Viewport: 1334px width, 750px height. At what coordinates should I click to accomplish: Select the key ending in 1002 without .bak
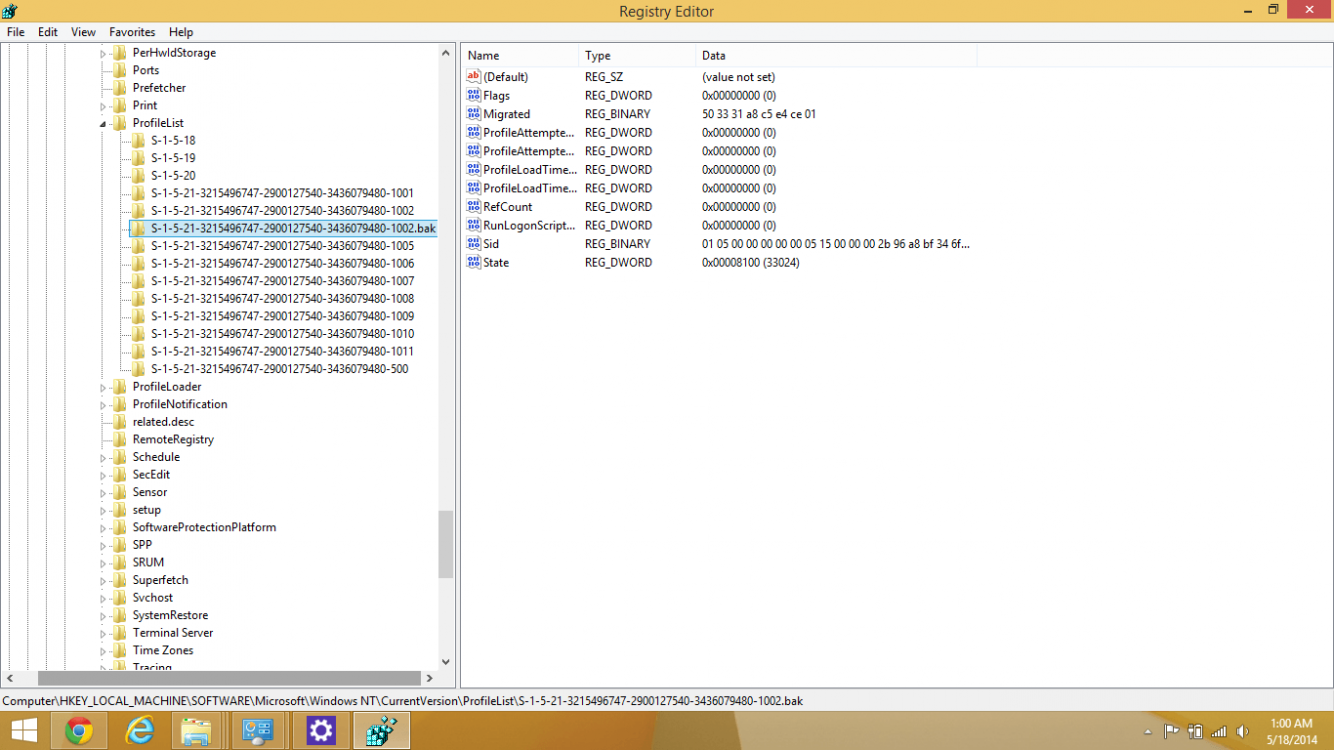click(282, 211)
